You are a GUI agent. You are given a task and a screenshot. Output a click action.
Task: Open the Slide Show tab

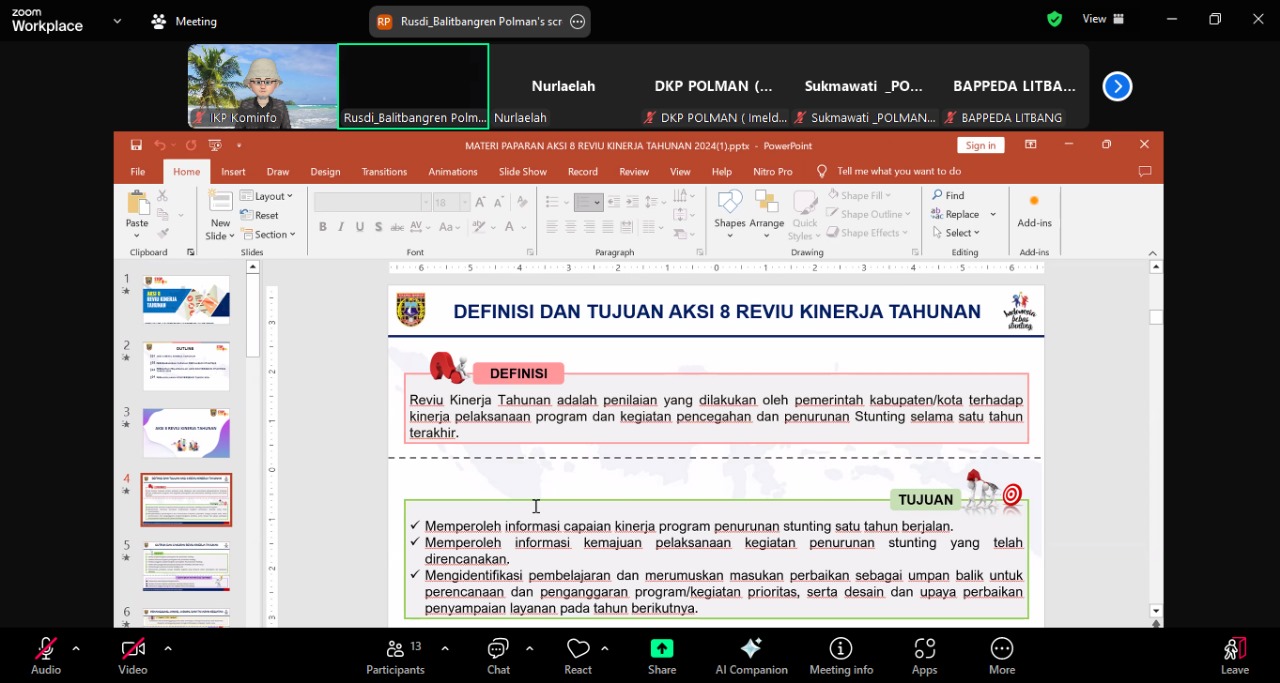(523, 172)
